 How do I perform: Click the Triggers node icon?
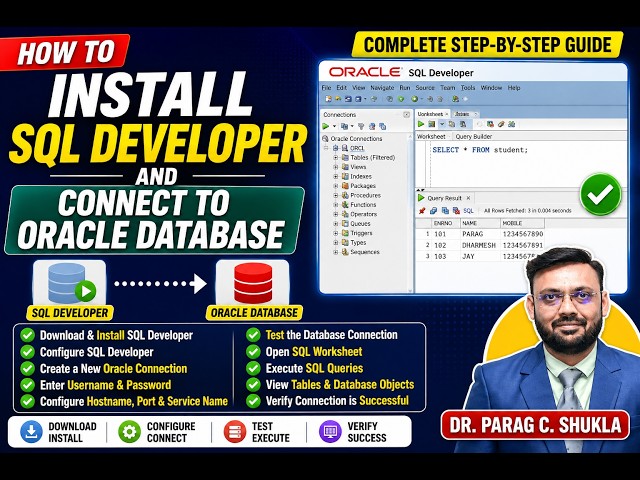(x=345, y=233)
